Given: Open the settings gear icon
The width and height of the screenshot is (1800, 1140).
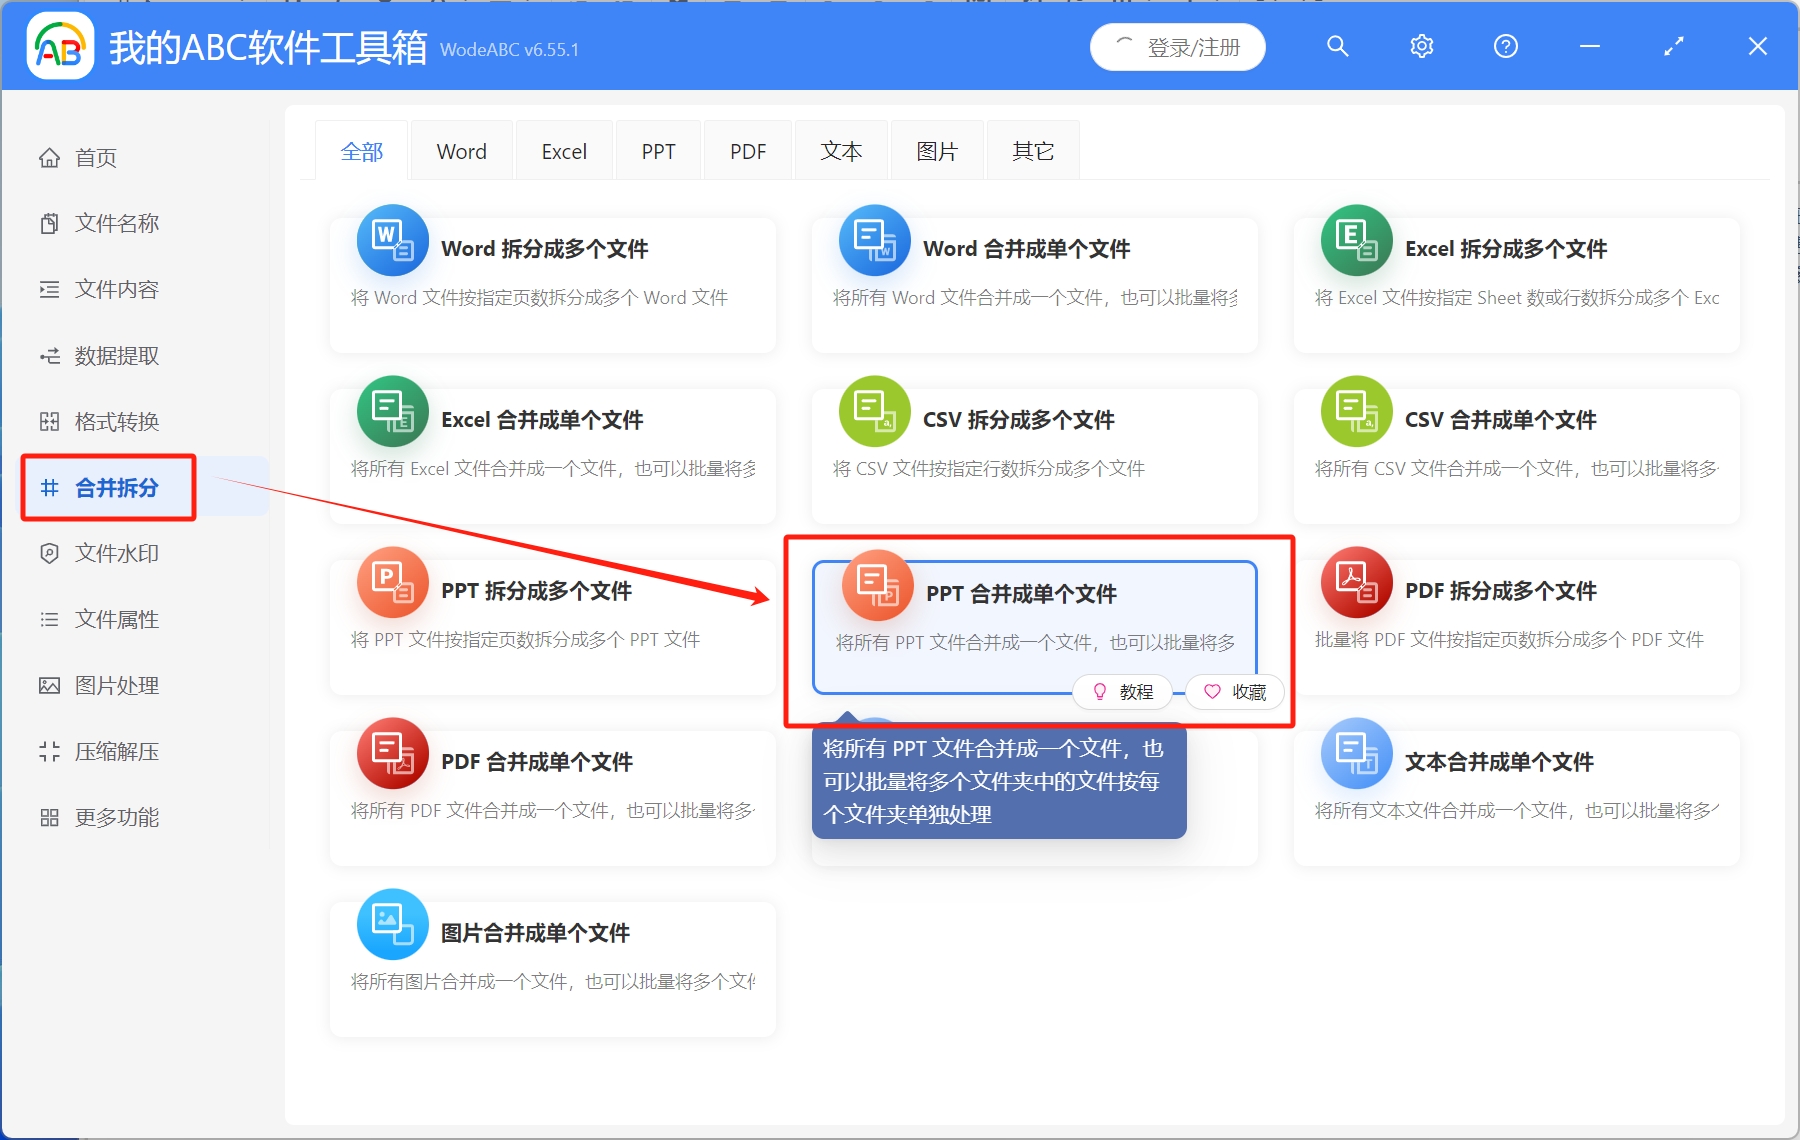Looking at the screenshot, I should point(1421,46).
